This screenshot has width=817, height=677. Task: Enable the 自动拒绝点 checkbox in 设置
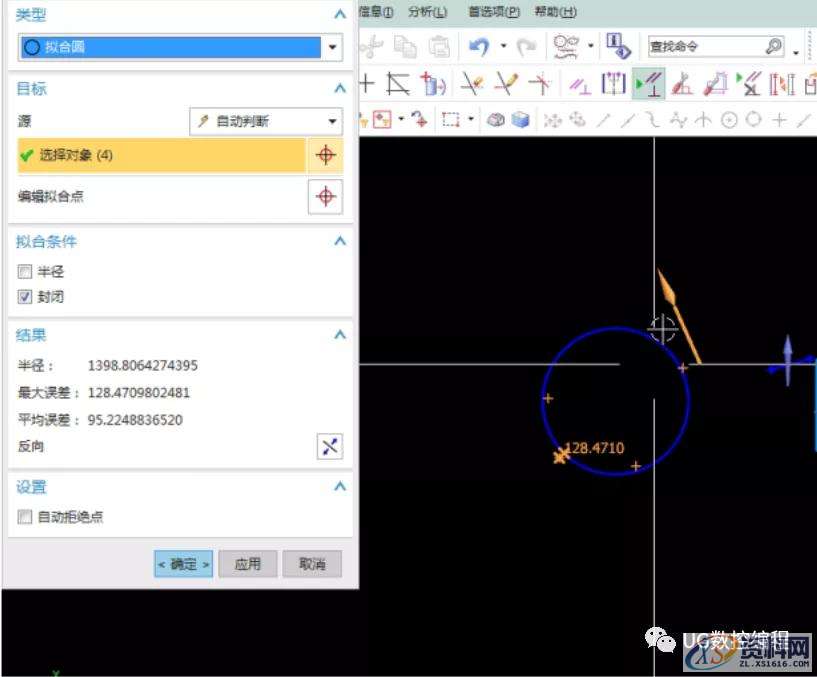click(x=24, y=518)
